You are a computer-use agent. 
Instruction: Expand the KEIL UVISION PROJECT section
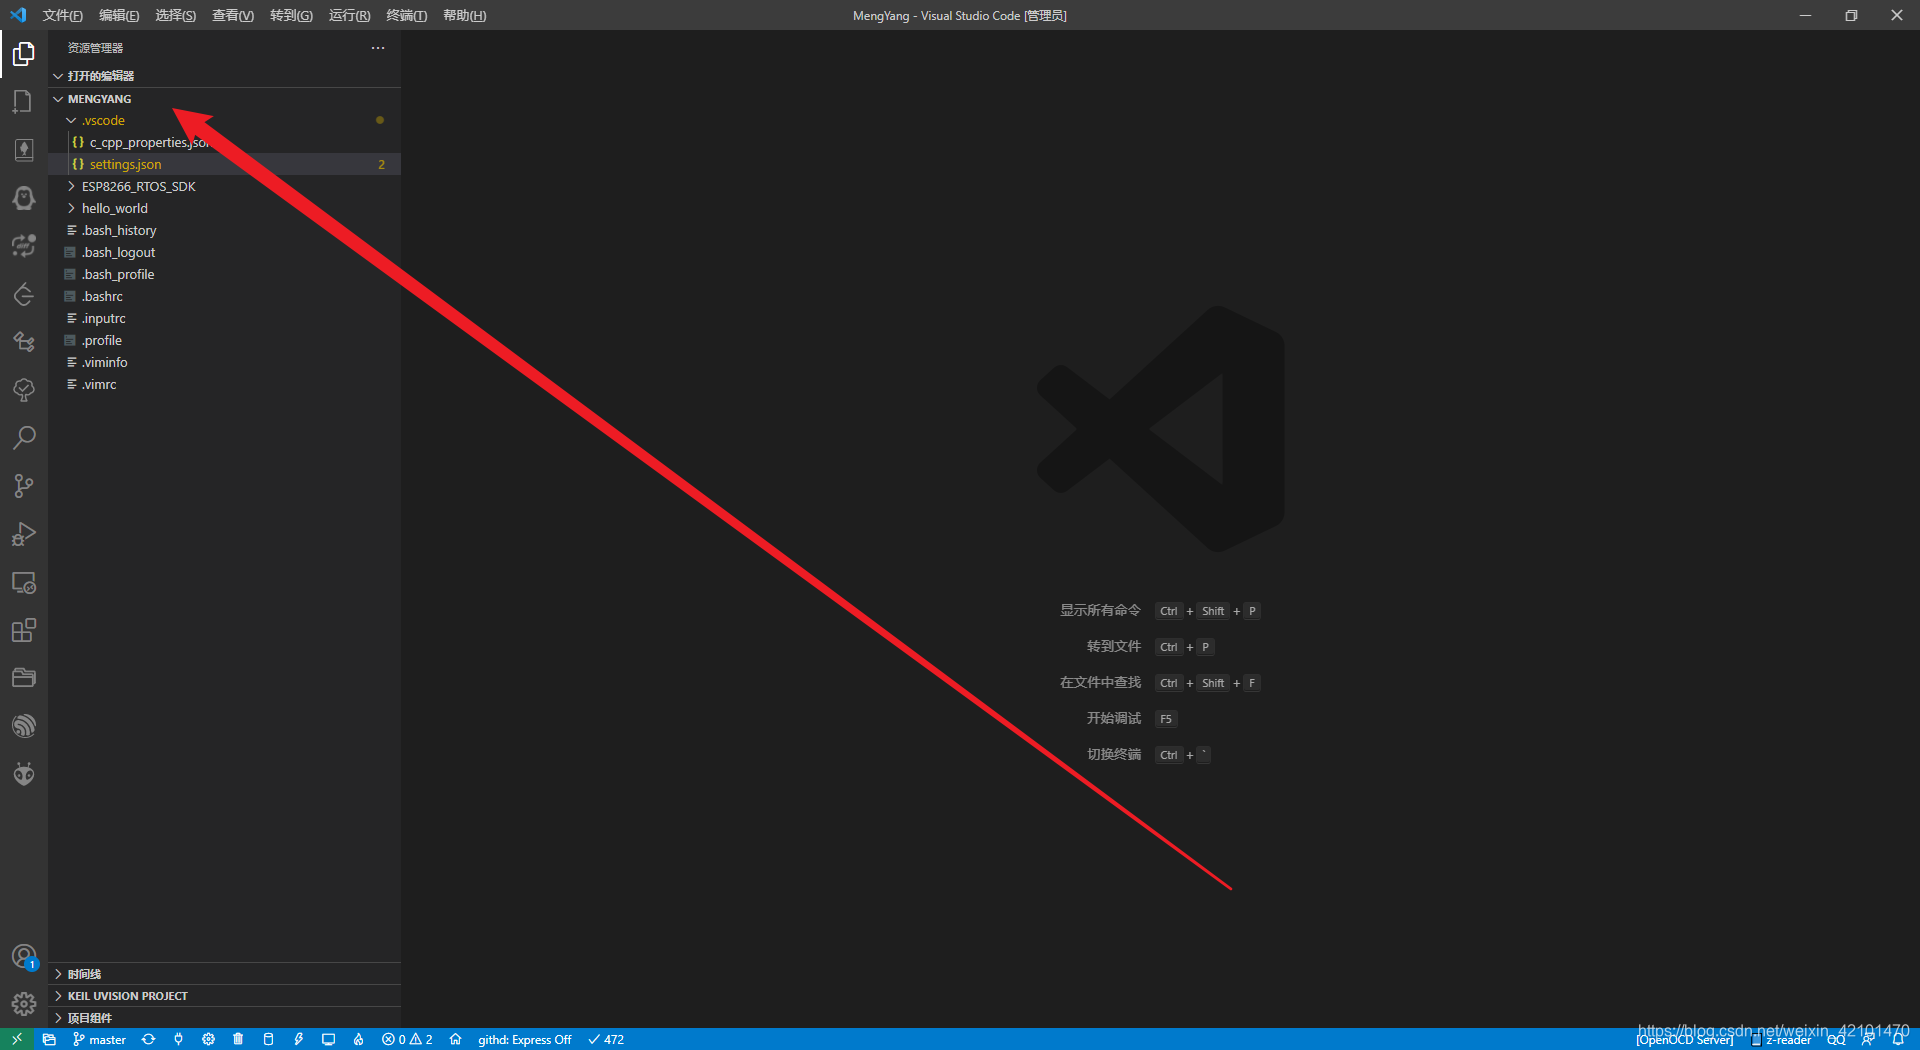[224, 996]
